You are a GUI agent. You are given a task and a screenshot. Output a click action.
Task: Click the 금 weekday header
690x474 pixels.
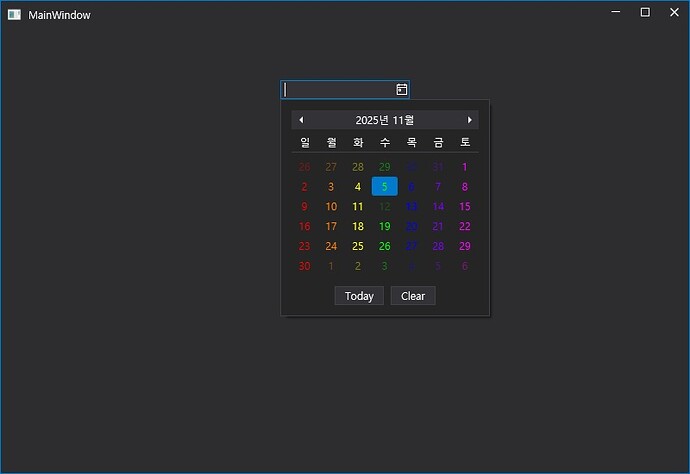[x=438, y=142]
